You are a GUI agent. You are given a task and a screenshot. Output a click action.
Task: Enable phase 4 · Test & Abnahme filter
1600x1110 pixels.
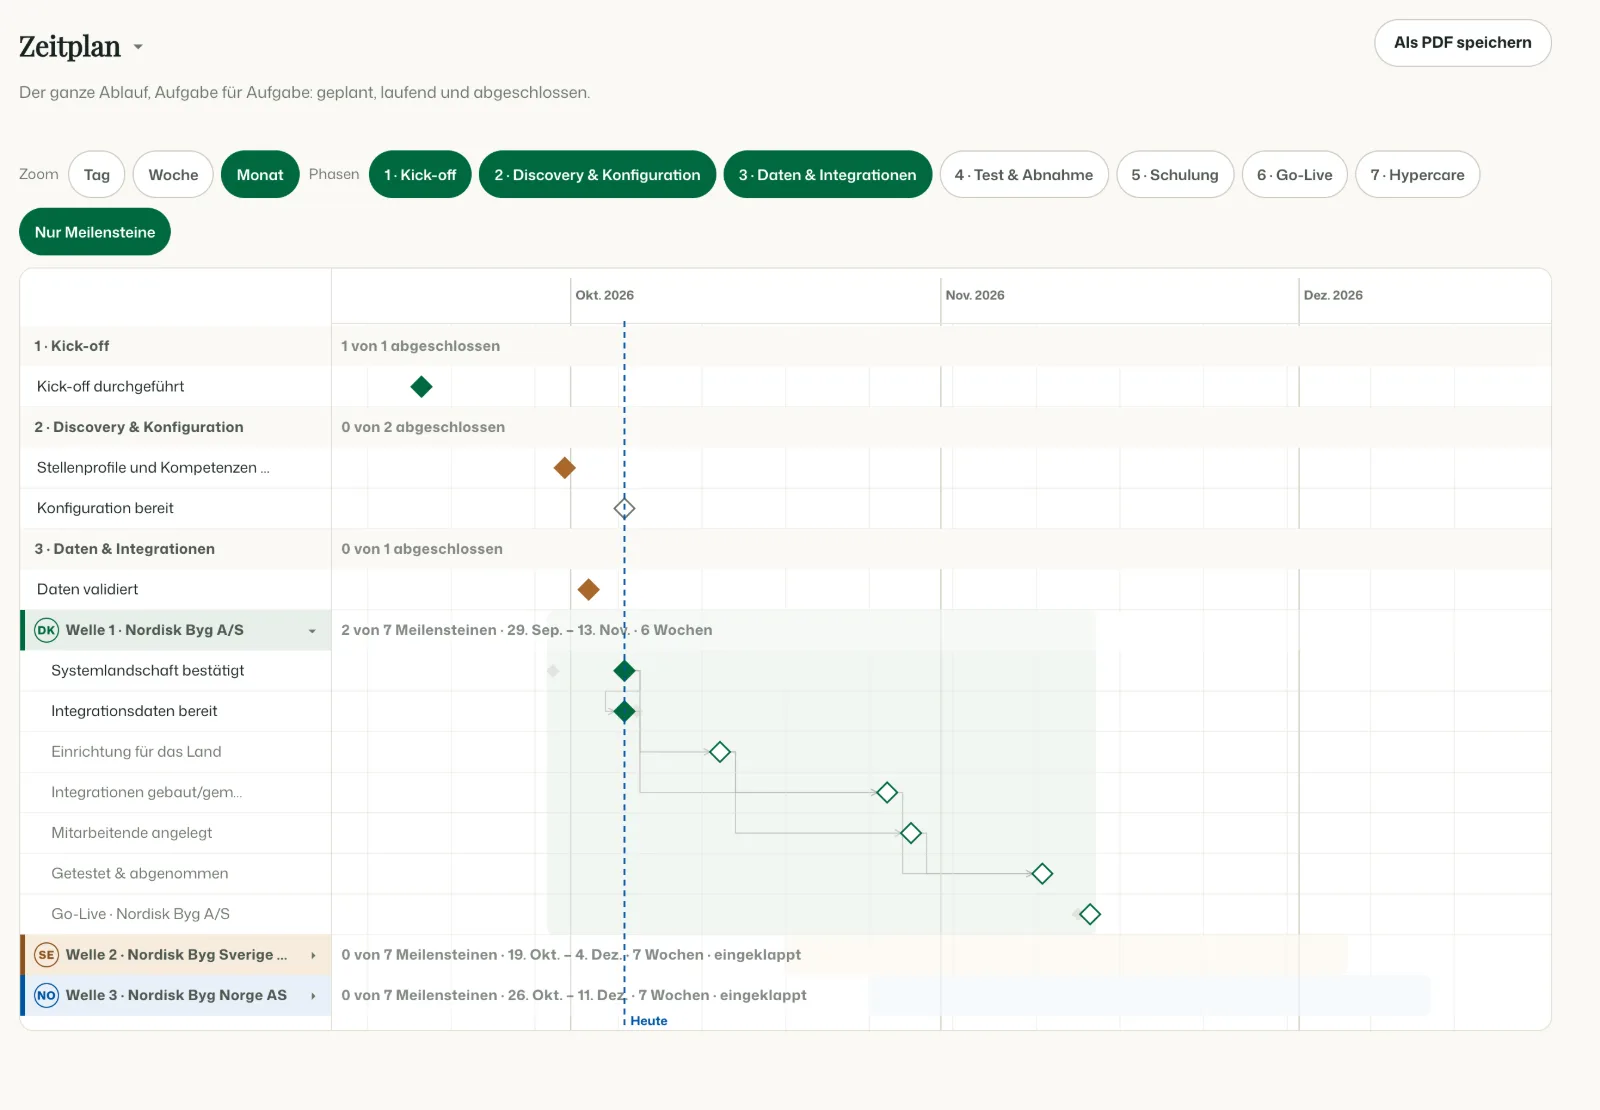point(1024,175)
